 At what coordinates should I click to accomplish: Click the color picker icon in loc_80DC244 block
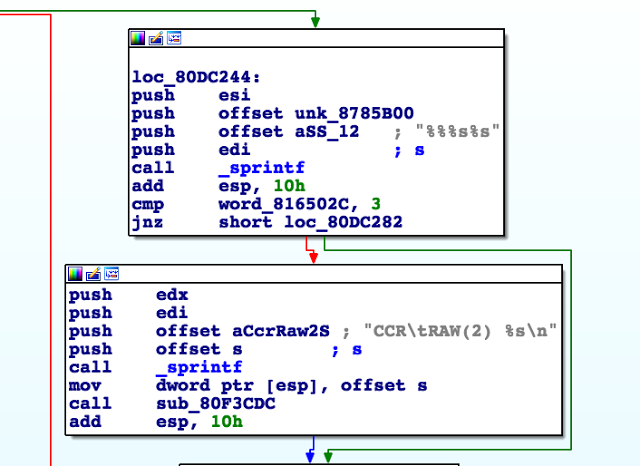(x=138, y=38)
